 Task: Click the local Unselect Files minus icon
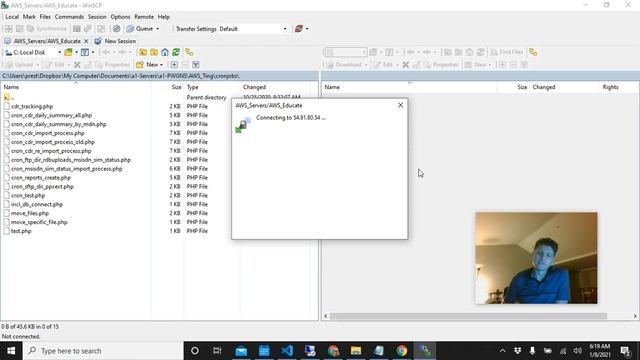pos(185,64)
